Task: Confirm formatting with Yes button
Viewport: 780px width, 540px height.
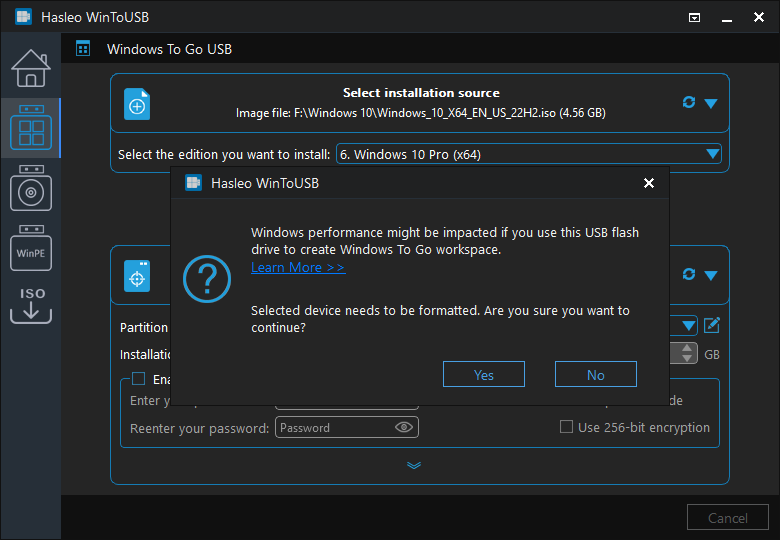Action: point(484,374)
